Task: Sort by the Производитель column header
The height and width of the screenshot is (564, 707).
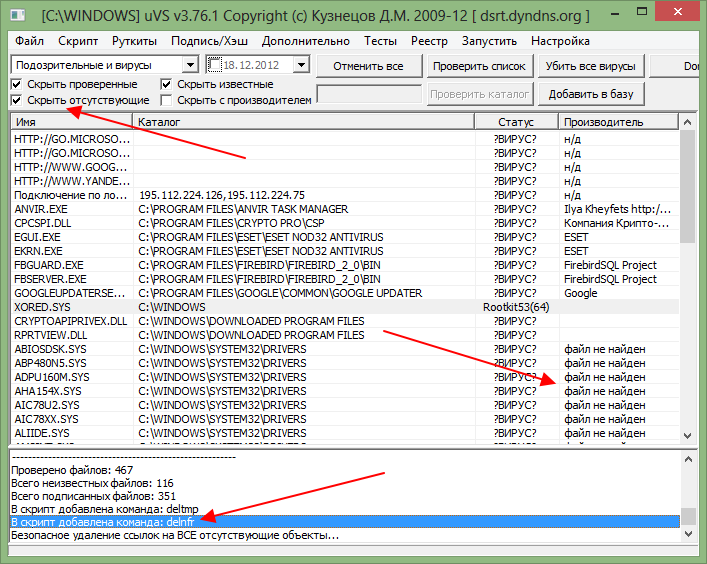Action: pos(618,122)
